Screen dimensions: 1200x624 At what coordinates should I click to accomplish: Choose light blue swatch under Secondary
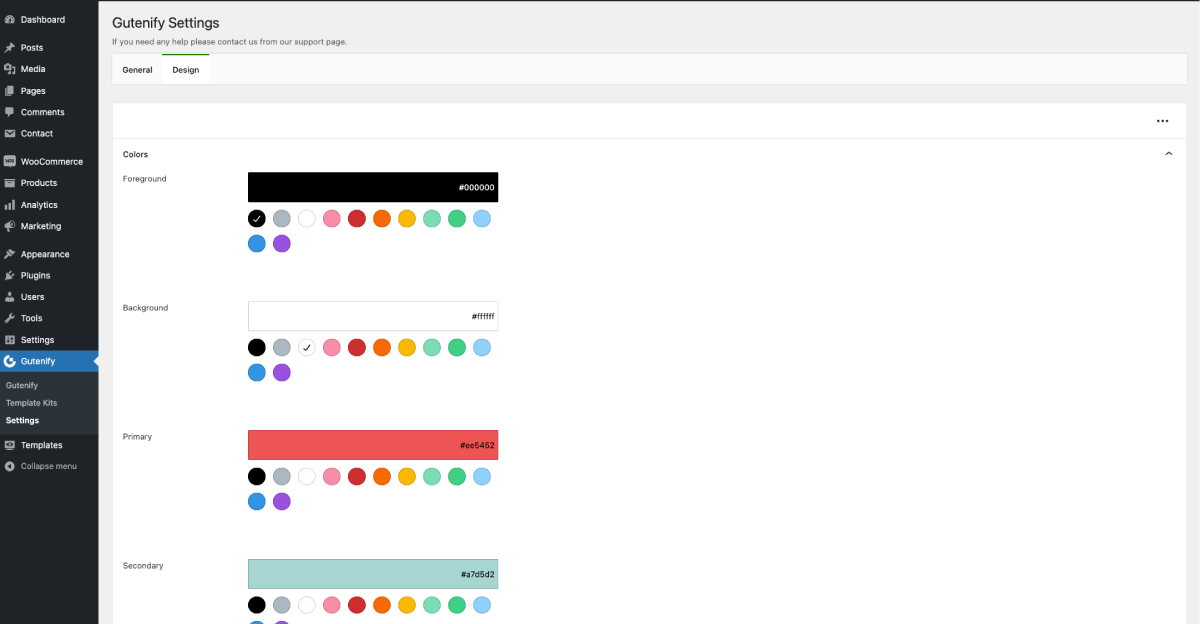click(x=482, y=605)
